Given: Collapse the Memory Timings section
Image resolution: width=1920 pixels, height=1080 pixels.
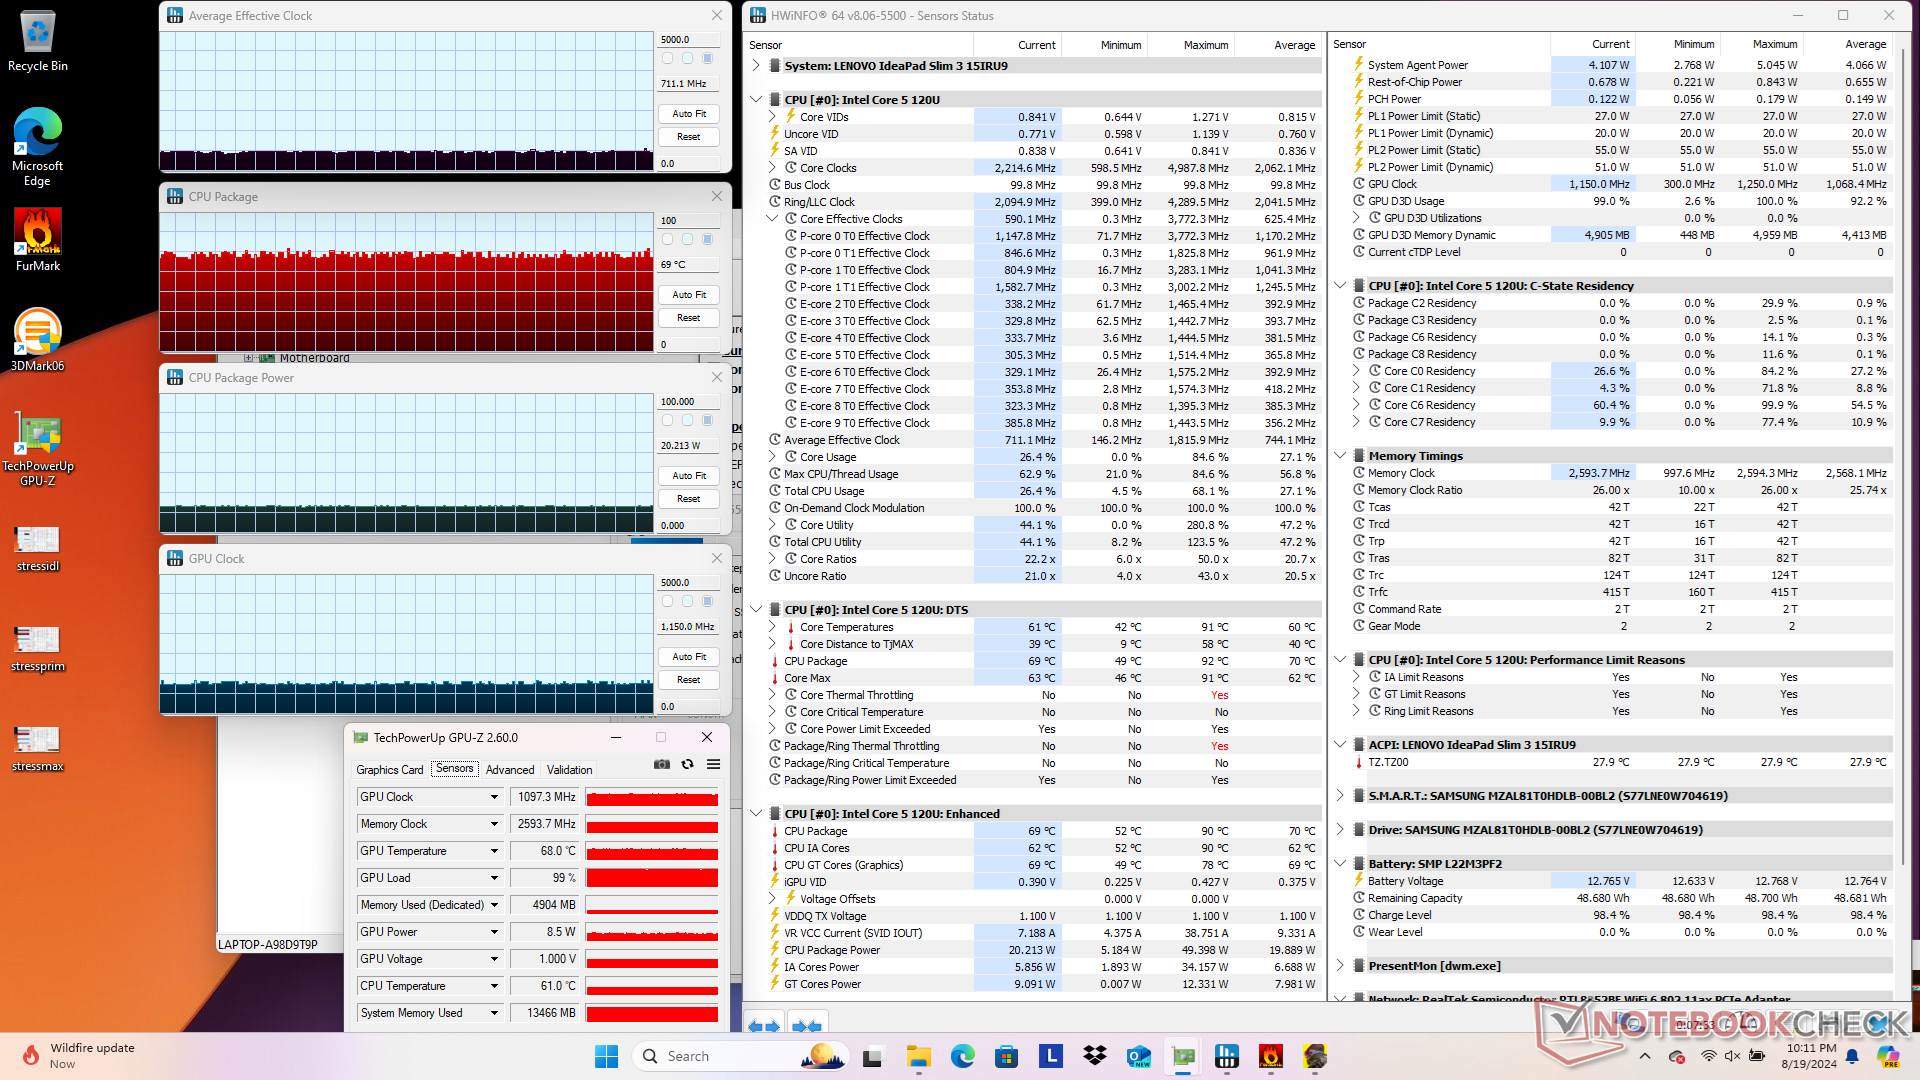Looking at the screenshot, I should 1340,456.
